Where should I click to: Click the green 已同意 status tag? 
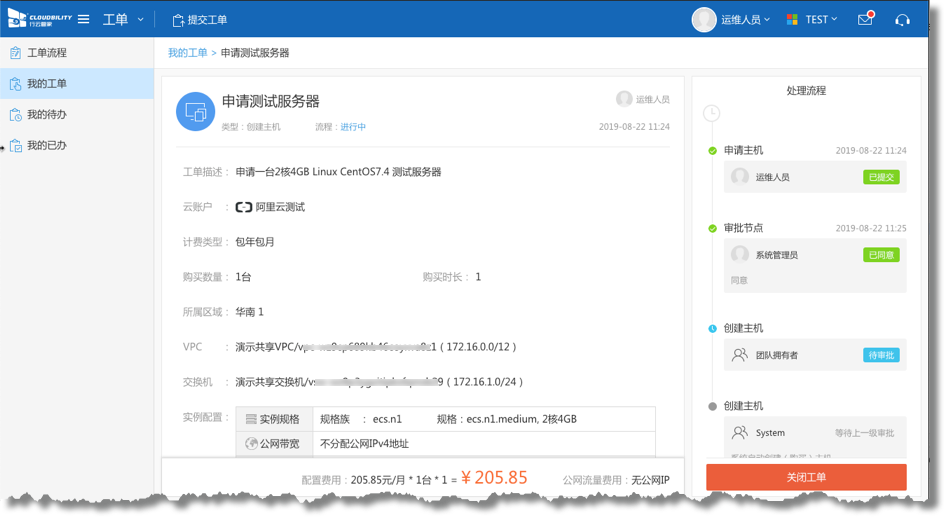(x=881, y=255)
